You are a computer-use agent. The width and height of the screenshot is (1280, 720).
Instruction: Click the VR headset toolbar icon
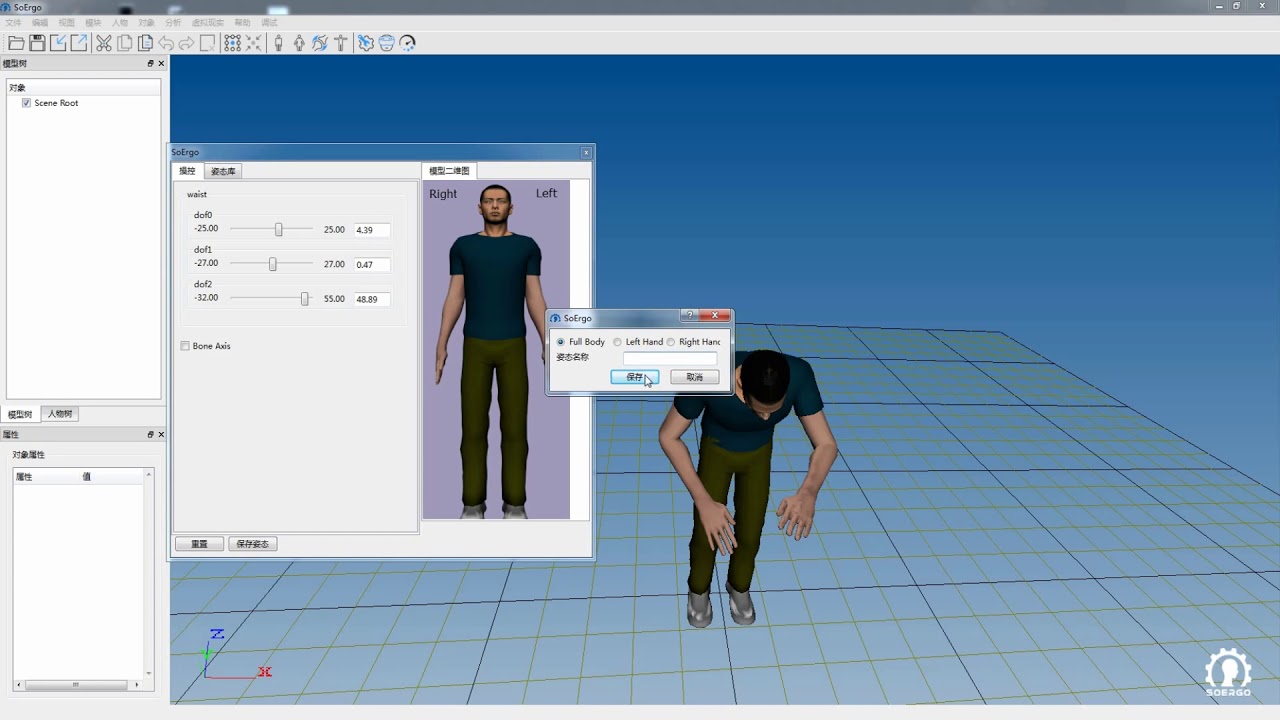coord(386,43)
